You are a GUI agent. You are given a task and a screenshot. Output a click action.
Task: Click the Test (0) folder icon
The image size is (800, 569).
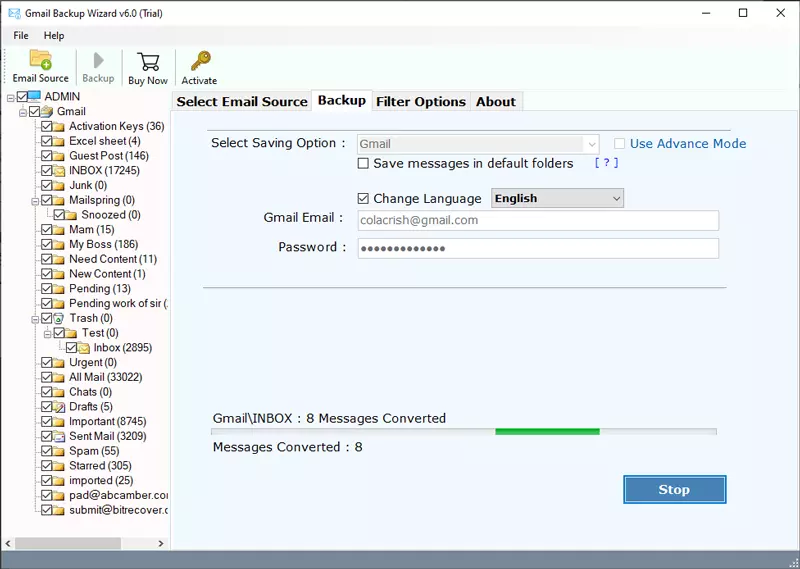click(x=71, y=333)
